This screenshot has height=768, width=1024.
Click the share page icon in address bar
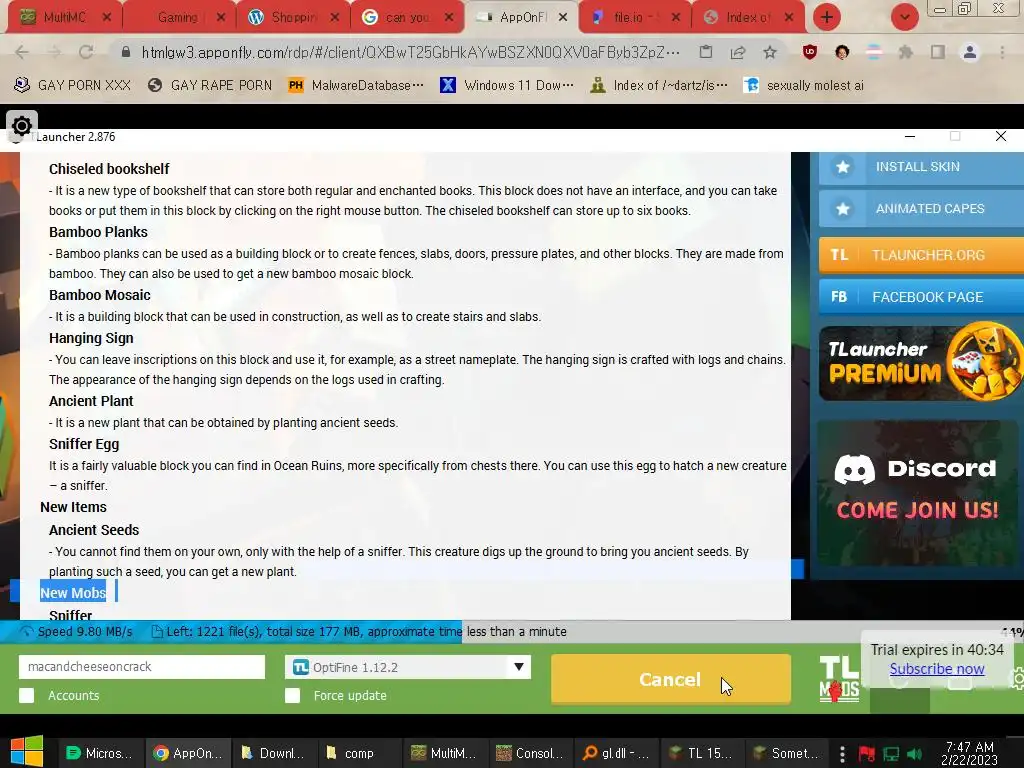(x=738, y=52)
